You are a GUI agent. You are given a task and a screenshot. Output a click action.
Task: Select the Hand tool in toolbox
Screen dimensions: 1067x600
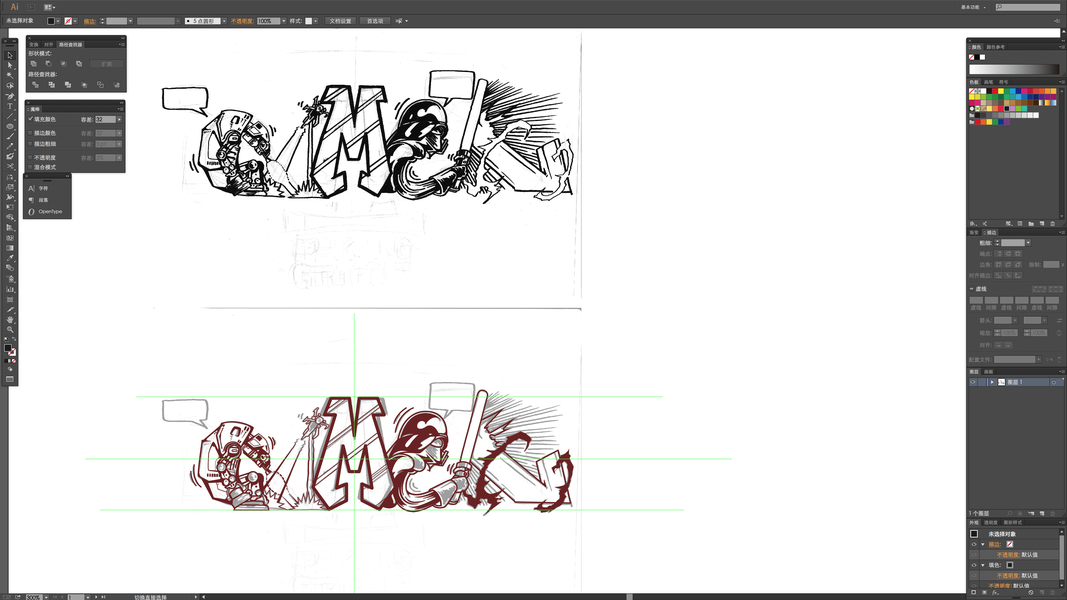pyautogui.click(x=10, y=320)
